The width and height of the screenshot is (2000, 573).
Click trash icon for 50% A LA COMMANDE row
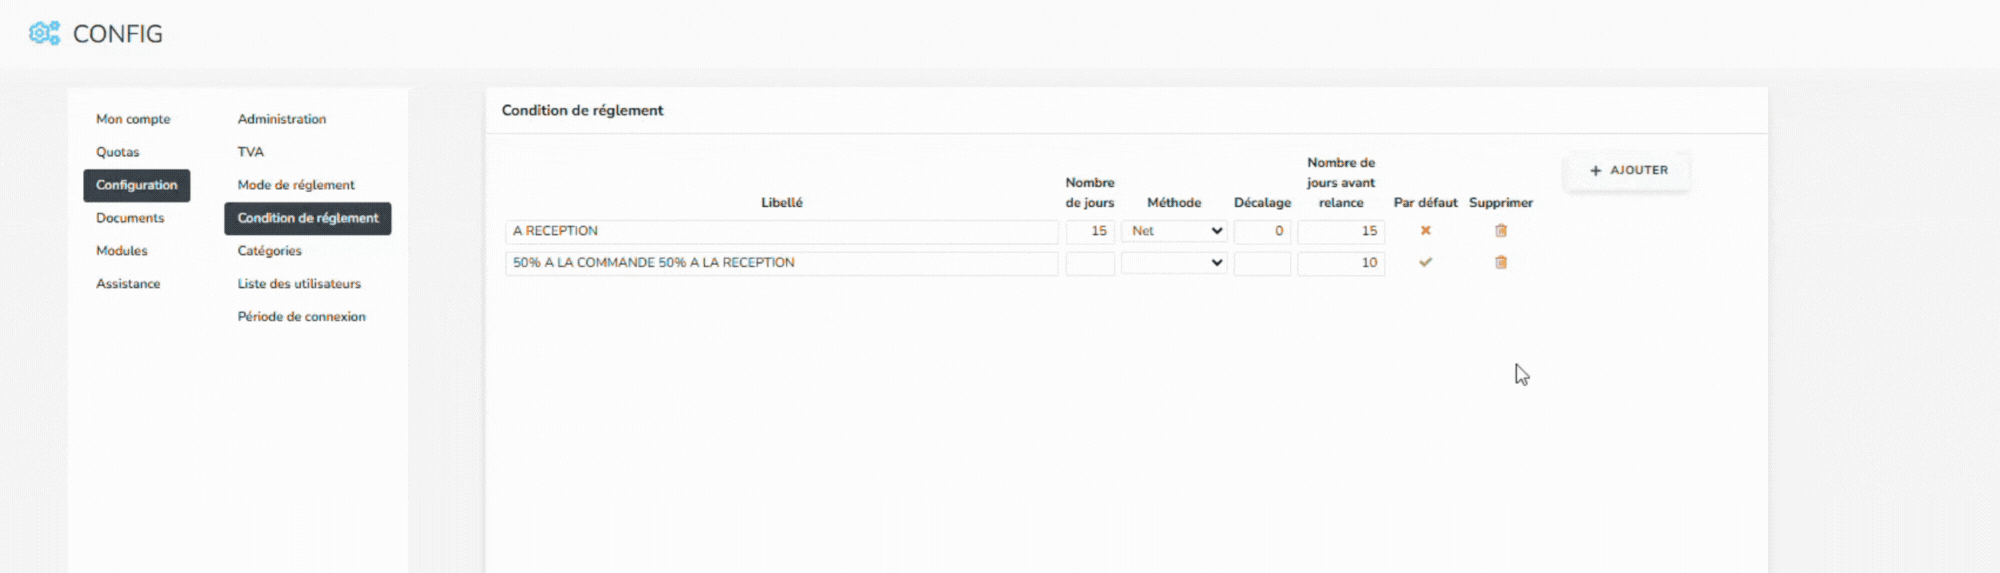click(x=1500, y=263)
